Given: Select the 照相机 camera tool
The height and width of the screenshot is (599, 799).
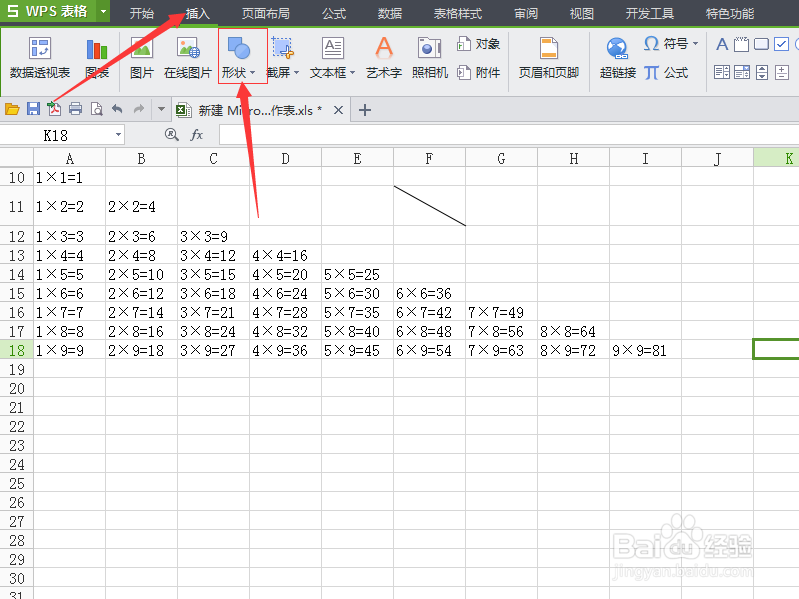Looking at the screenshot, I should [x=430, y=58].
